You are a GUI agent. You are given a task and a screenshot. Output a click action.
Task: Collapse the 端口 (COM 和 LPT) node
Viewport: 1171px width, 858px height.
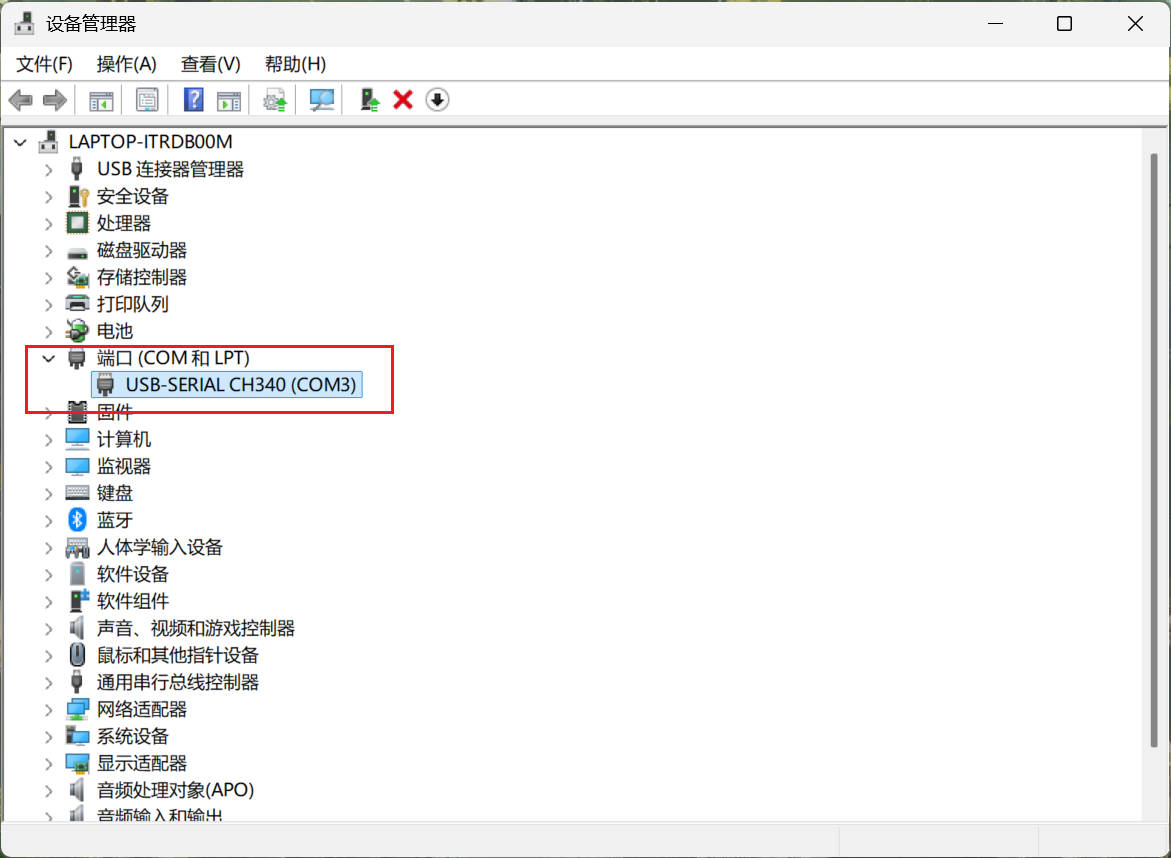(x=49, y=358)
